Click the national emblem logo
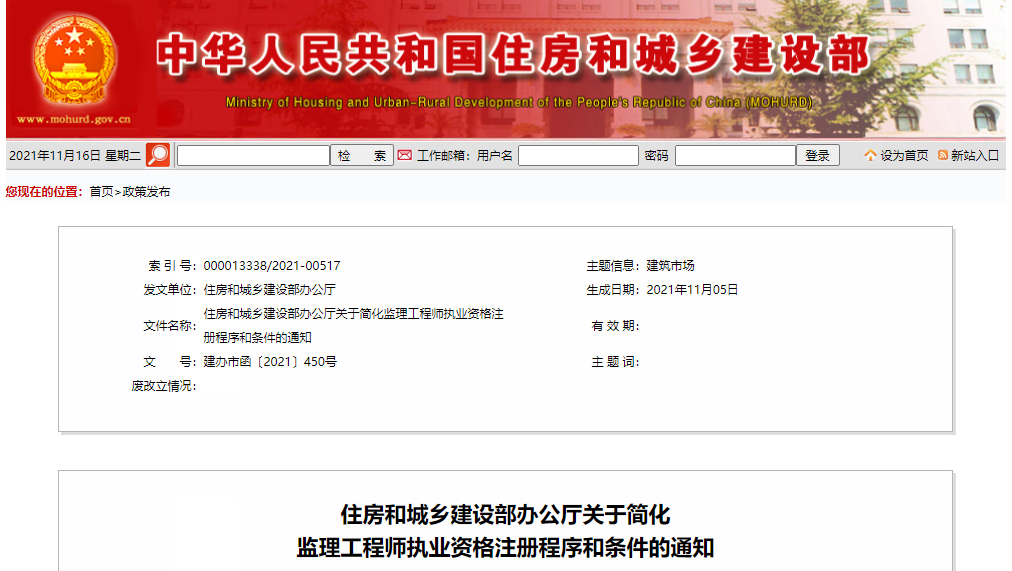The height and width of the screenshot is (571, 1012). pos(74,59)
